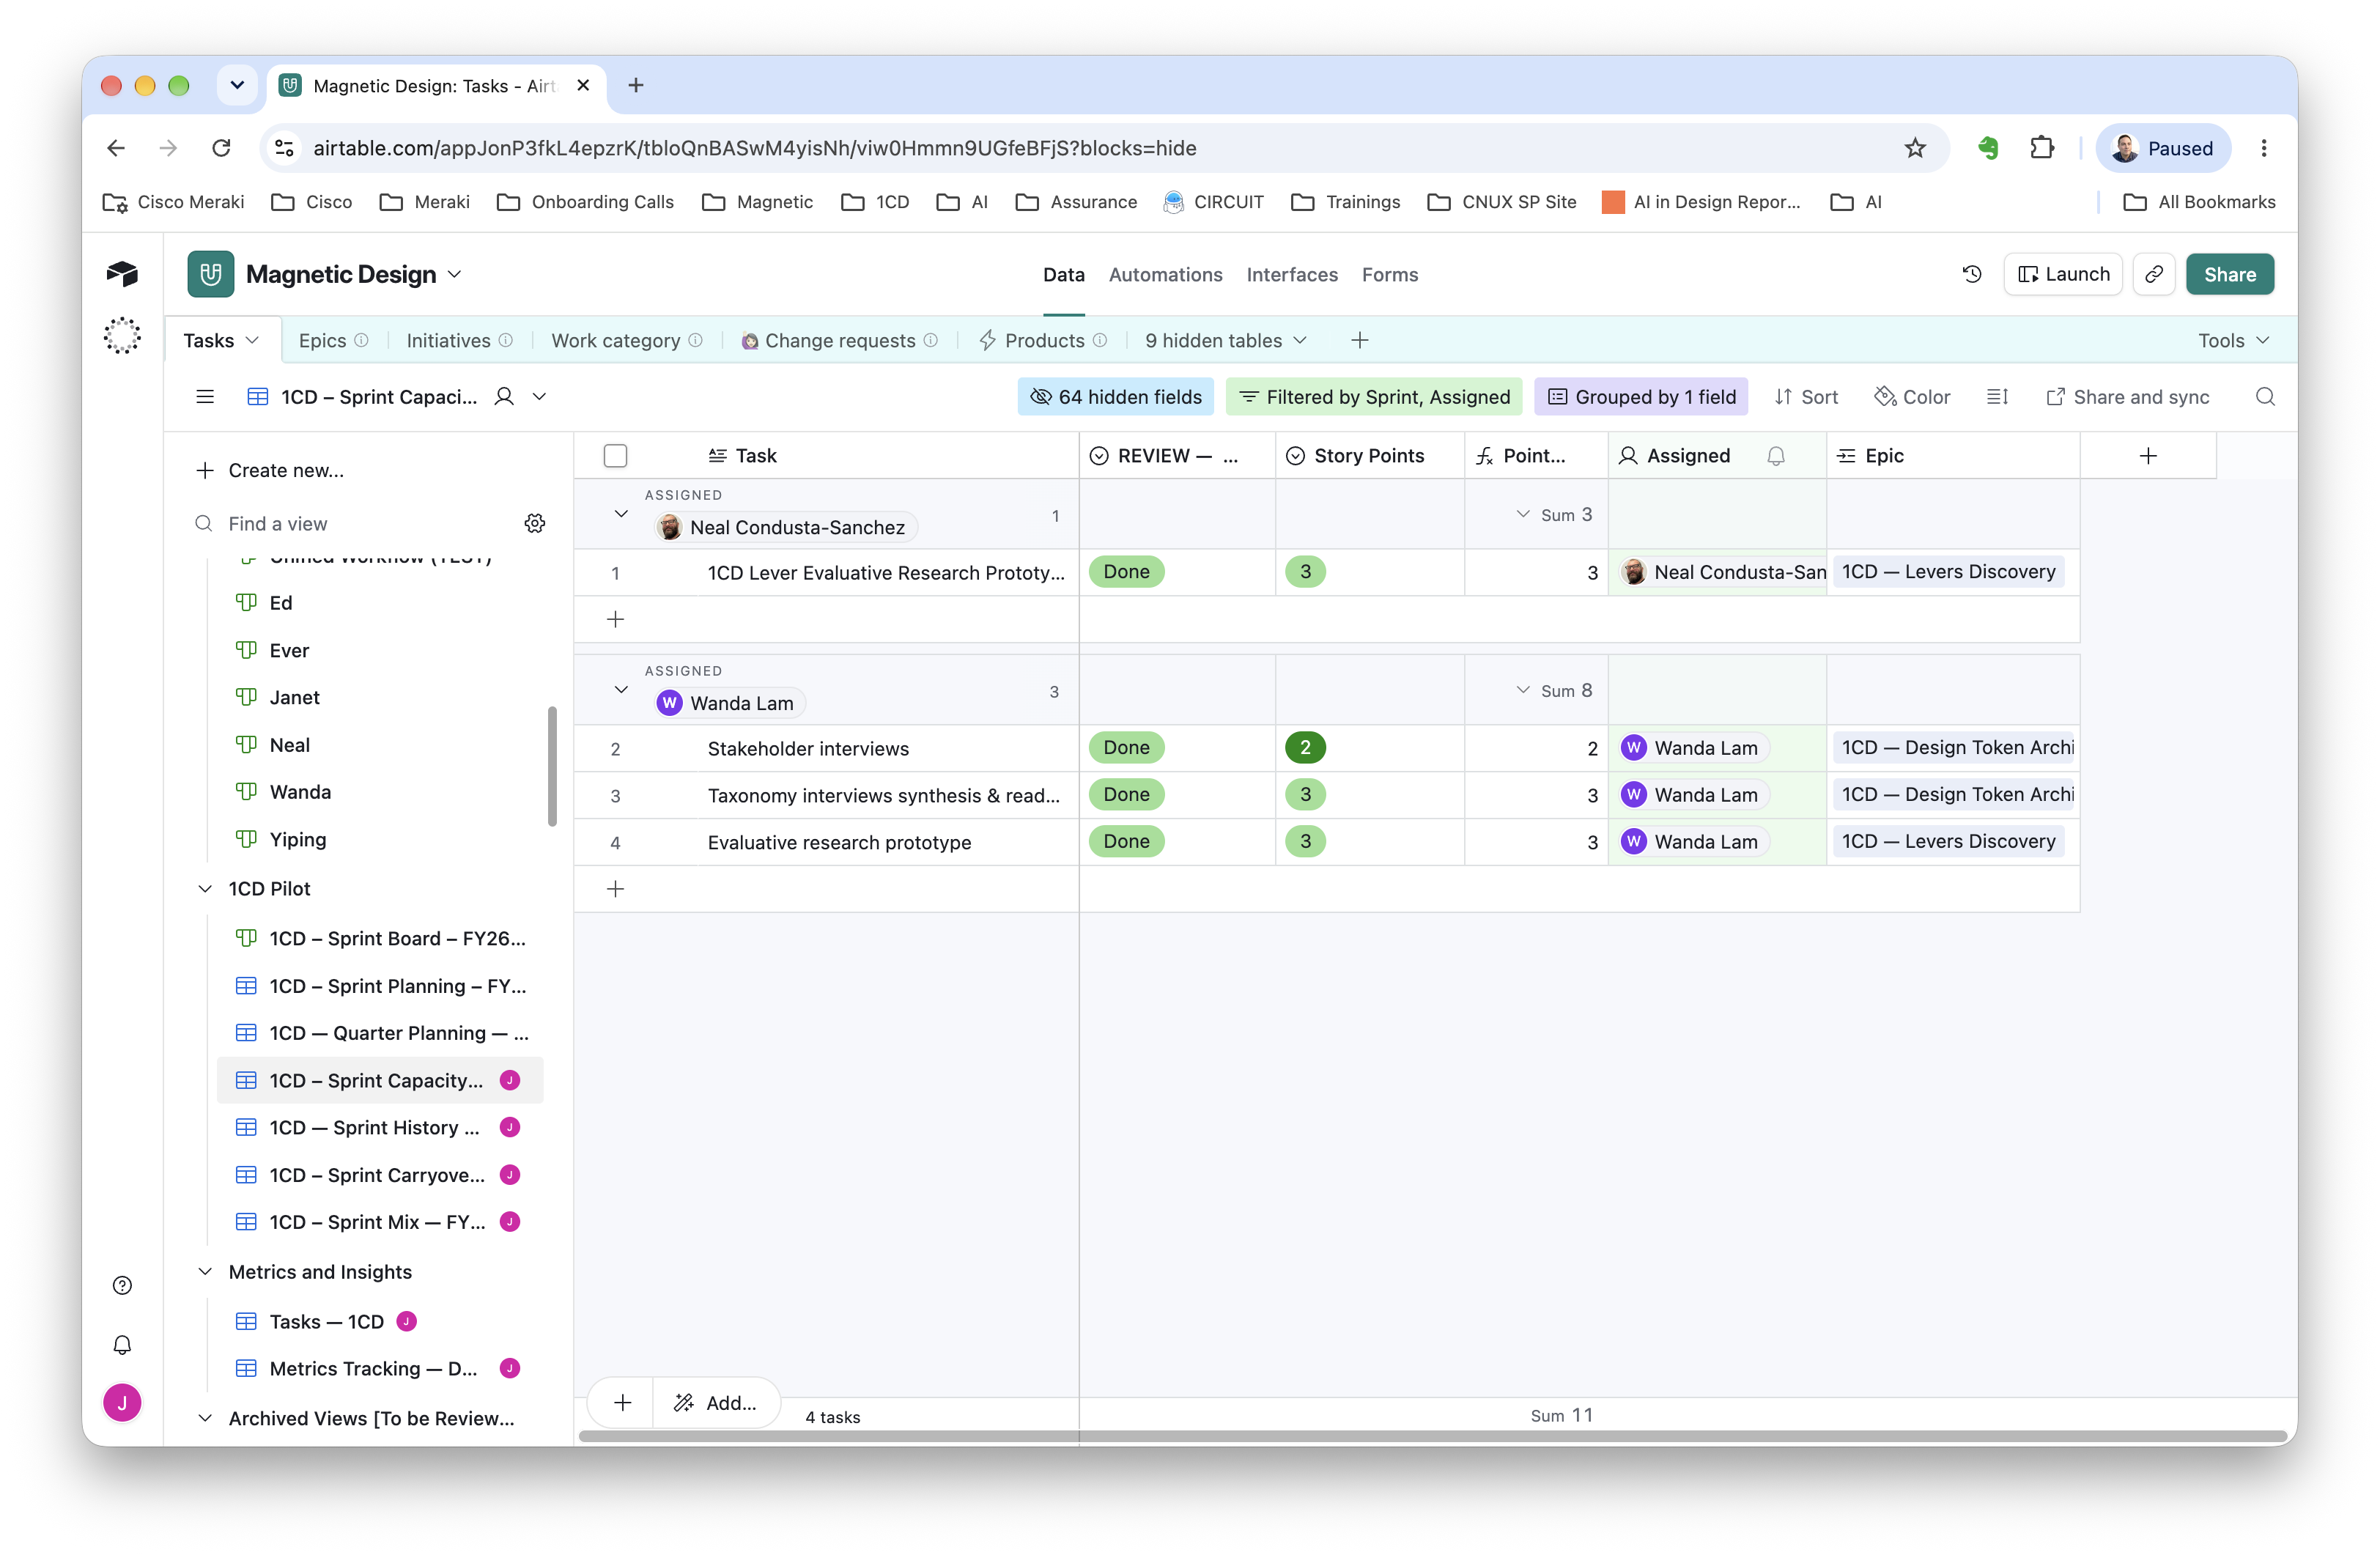
Task: Open Chrome tab search dropdown
Action: pos(237,85)
